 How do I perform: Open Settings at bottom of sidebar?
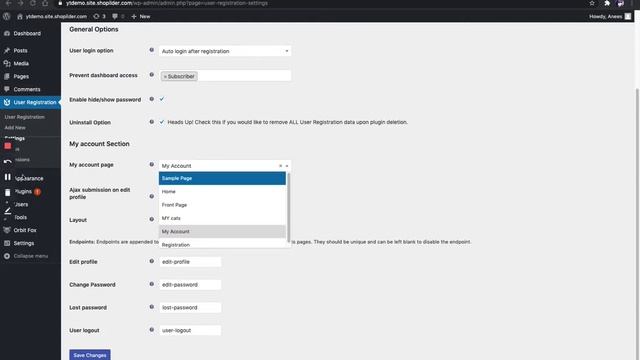coord(24,243)
